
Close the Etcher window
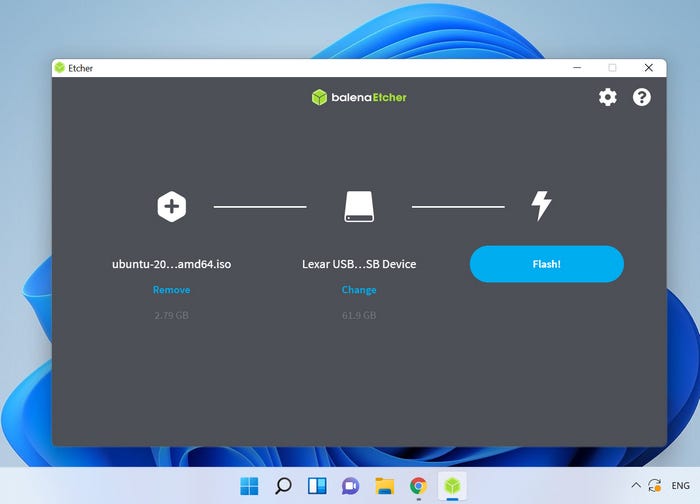(x=649, y=68)
